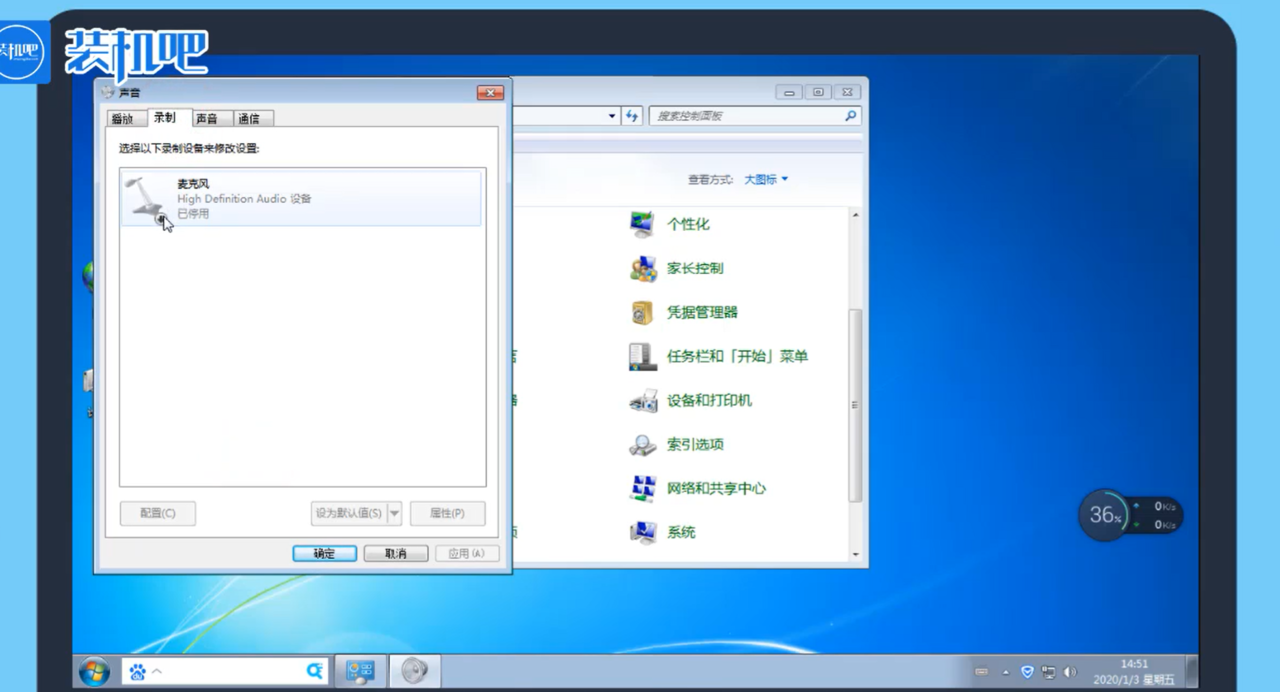Focus the Baidu search box on taskbar
1280x692 pixels.
(x=226, y=671)
